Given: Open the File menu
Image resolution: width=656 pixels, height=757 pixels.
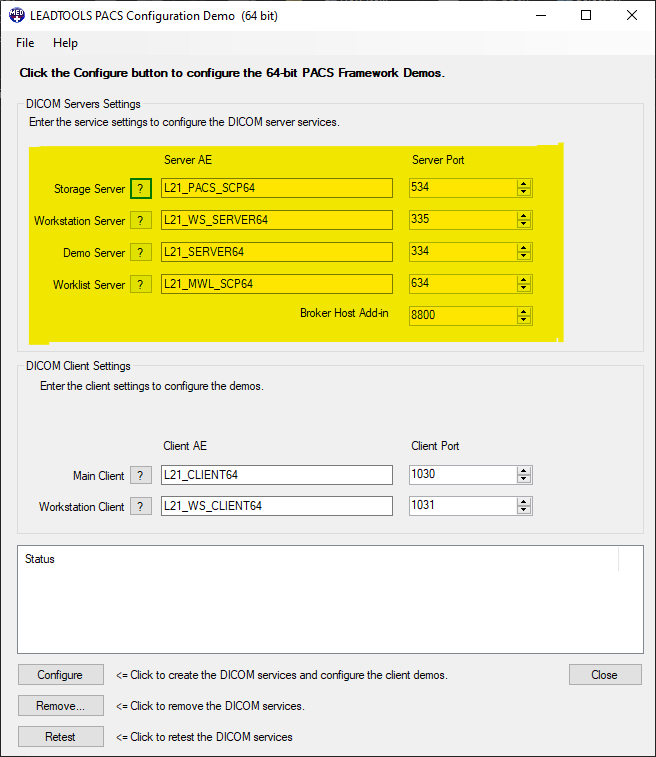Looking at the screenshot, I should (x=25, y=43).
